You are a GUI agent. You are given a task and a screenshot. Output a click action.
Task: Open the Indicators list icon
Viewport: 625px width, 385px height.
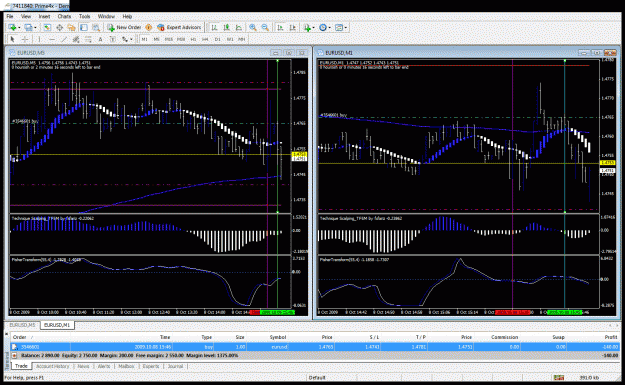pos(307,28)
